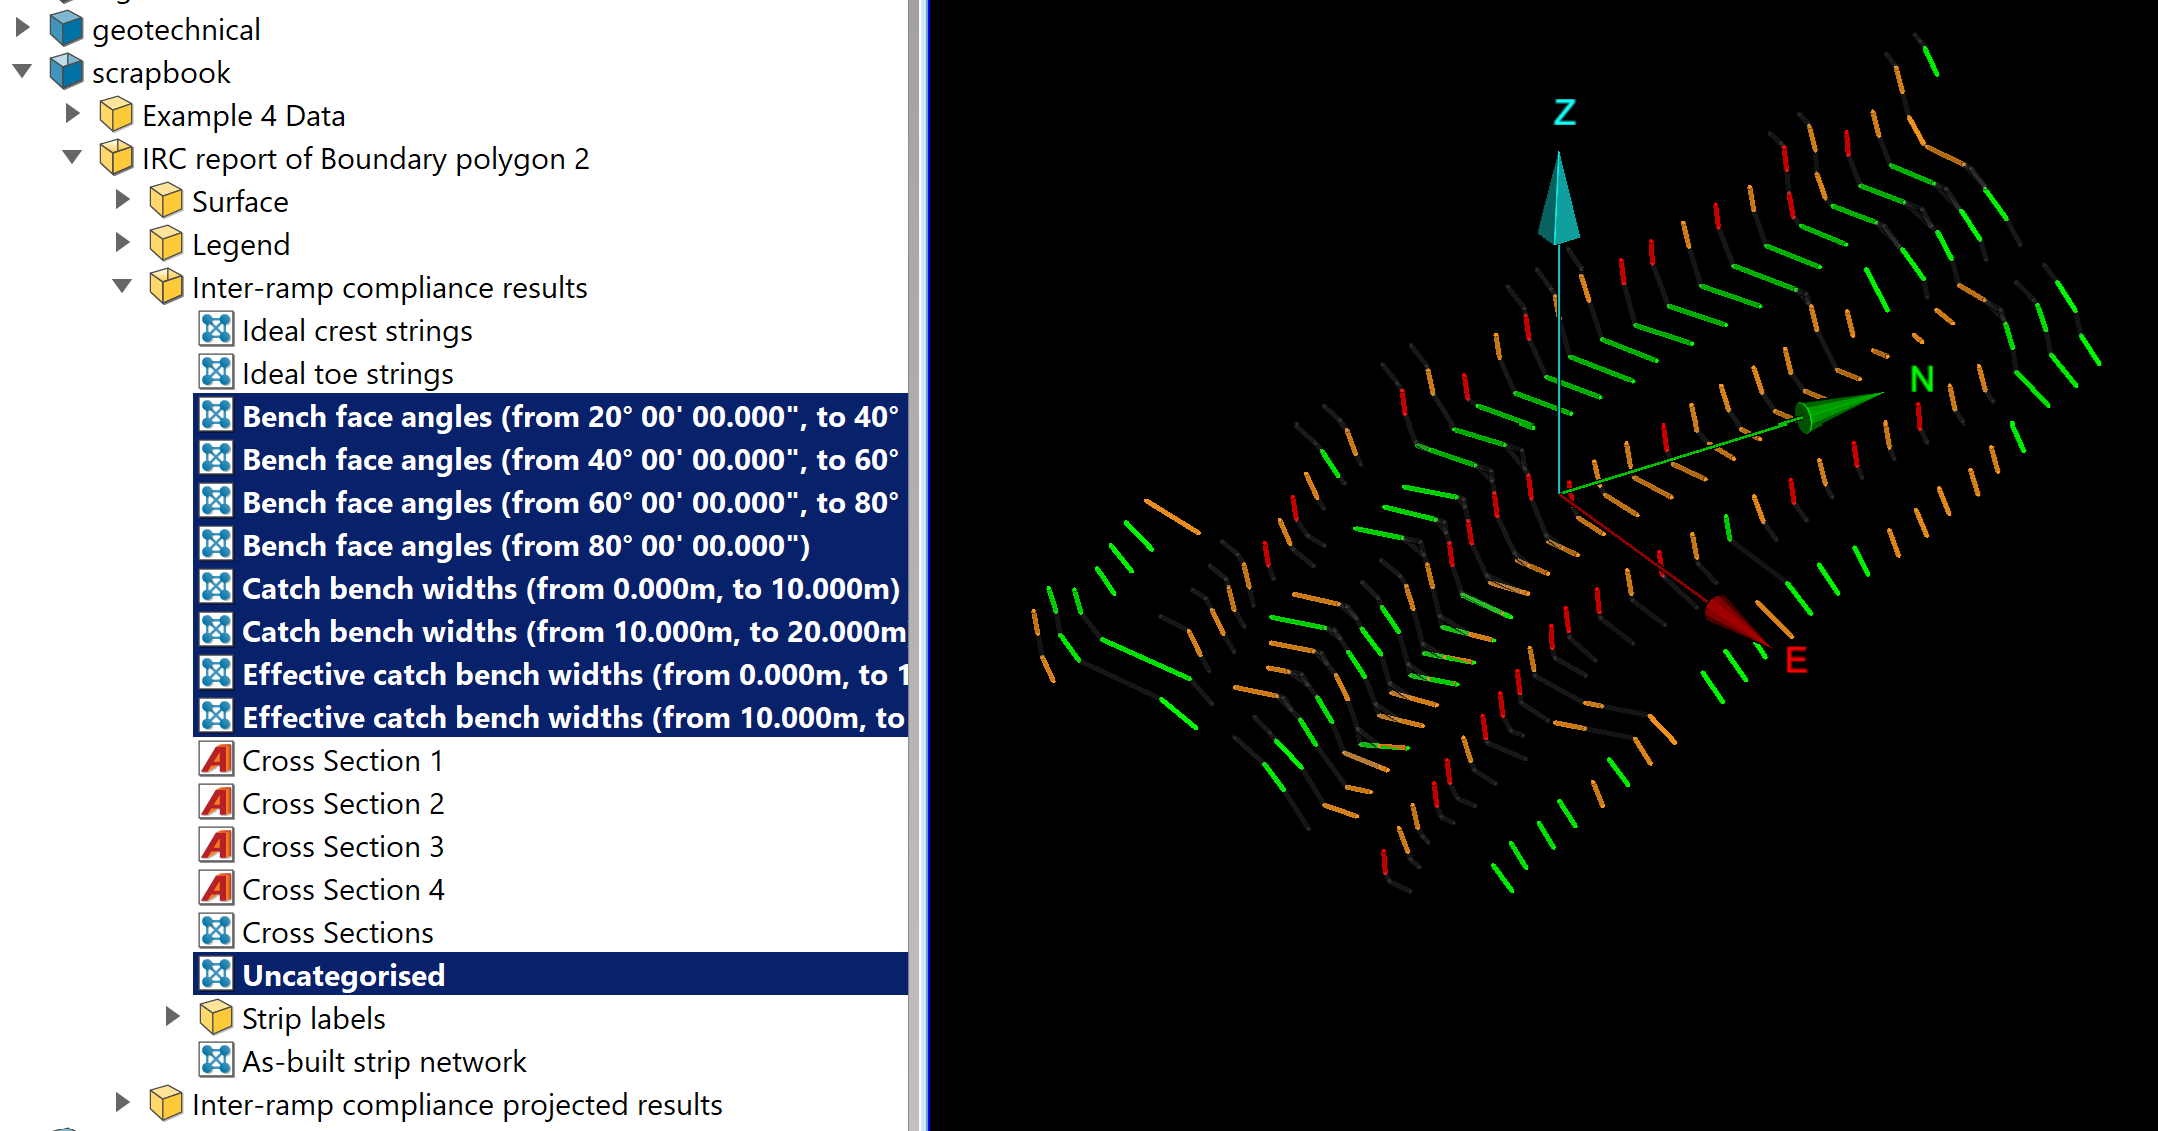Expand the Strip labels folder
The height and width of the screenshot is (1131, 2158).
(x=172, y=1017)
